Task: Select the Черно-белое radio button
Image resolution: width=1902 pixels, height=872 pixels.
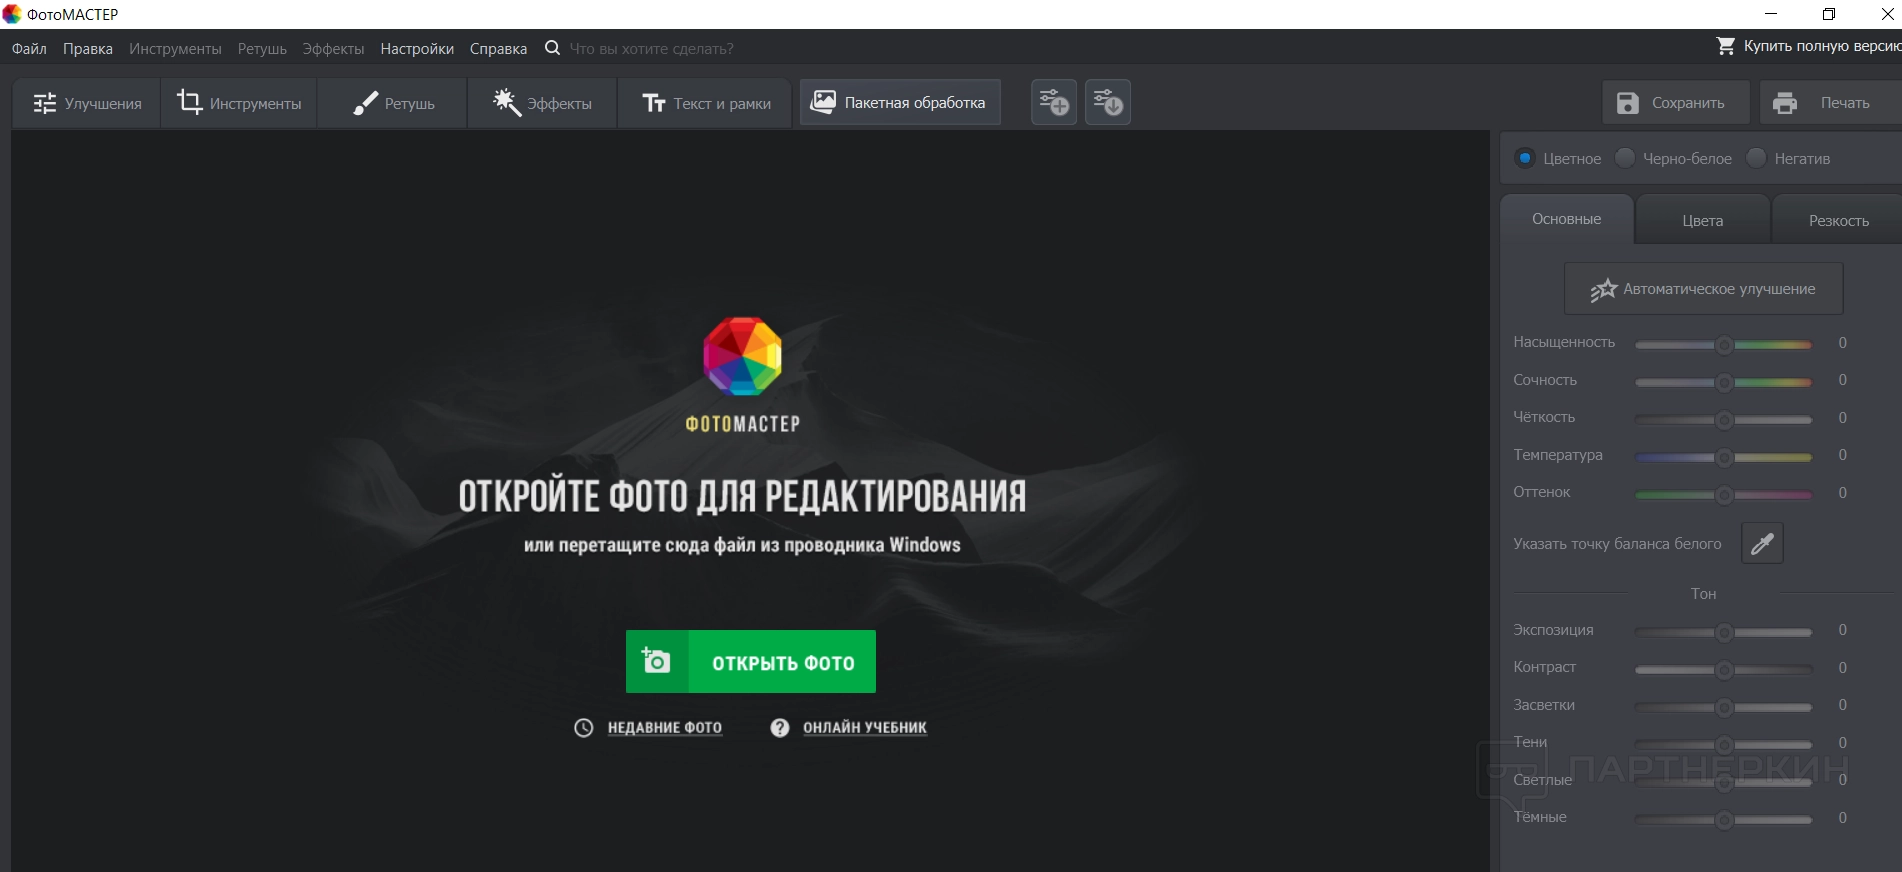Action: [x=1625, y=158]
